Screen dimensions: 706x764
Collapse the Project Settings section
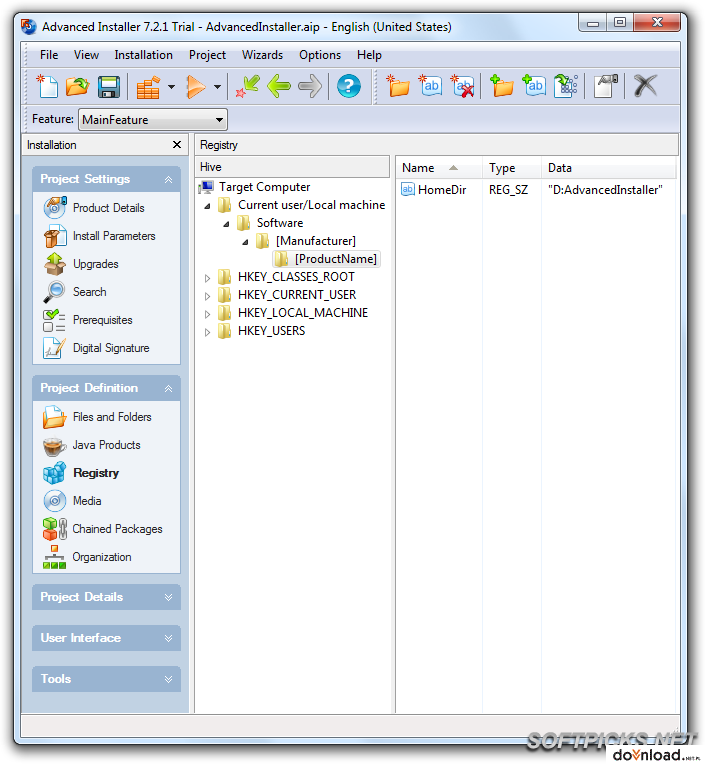(x=168, y=179)
